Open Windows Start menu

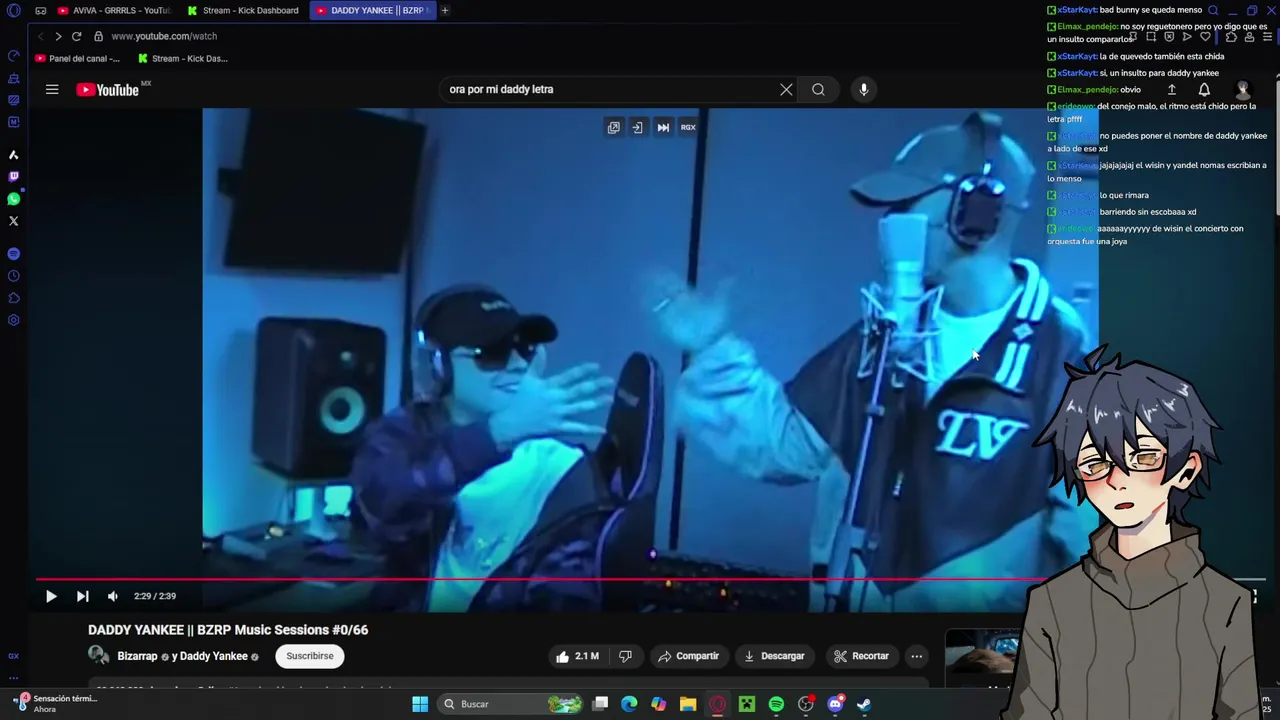tap(420, 704)
